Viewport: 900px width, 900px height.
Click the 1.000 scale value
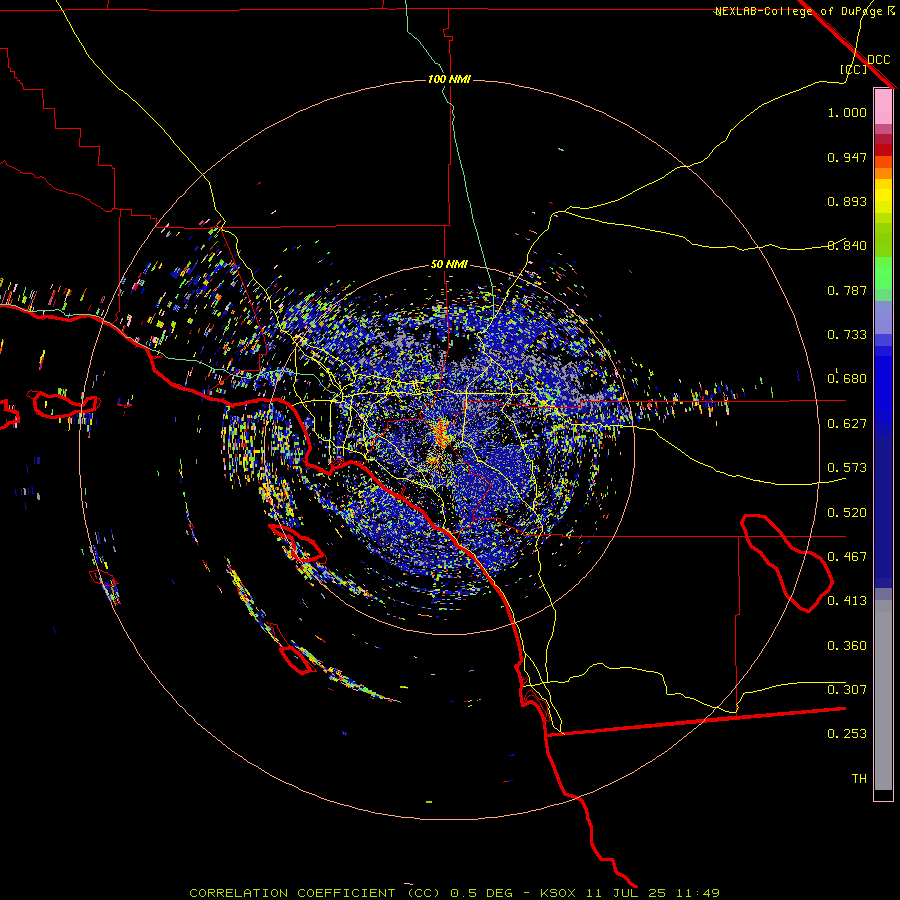tap(847, 112)
